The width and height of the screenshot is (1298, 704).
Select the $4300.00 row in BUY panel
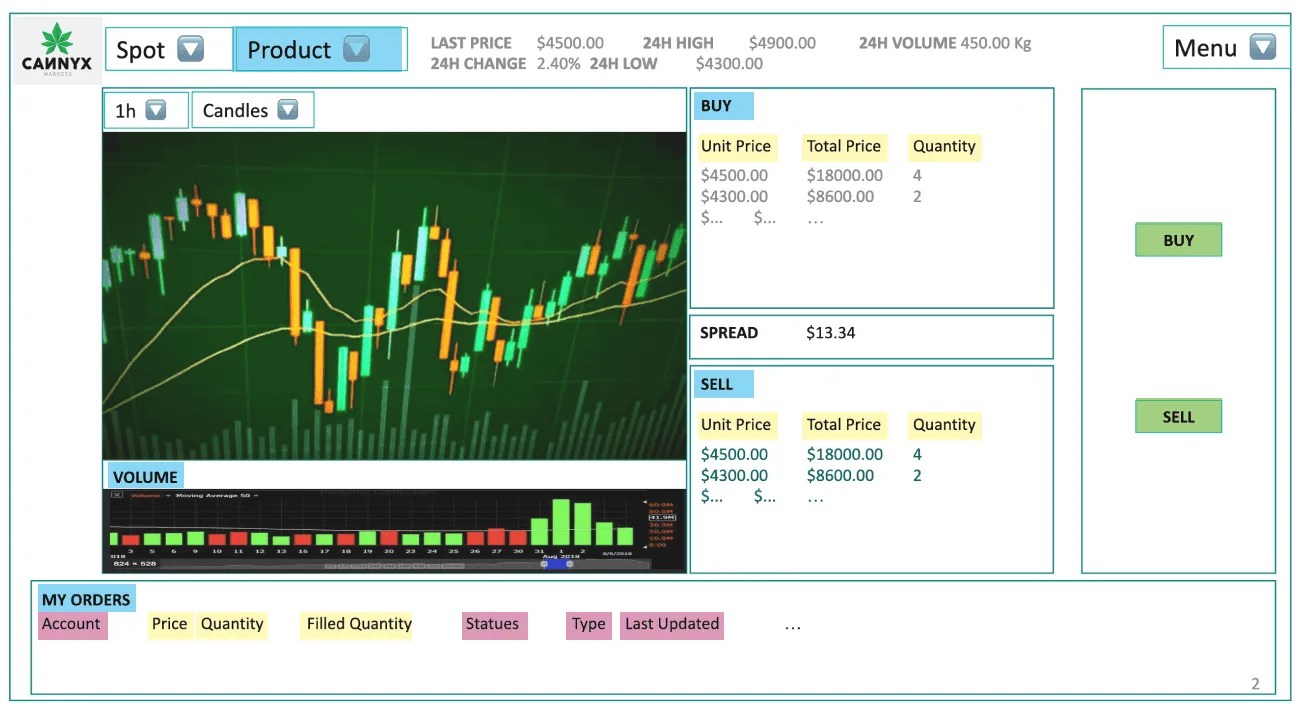pyautogui.click(x=811, y=197)
